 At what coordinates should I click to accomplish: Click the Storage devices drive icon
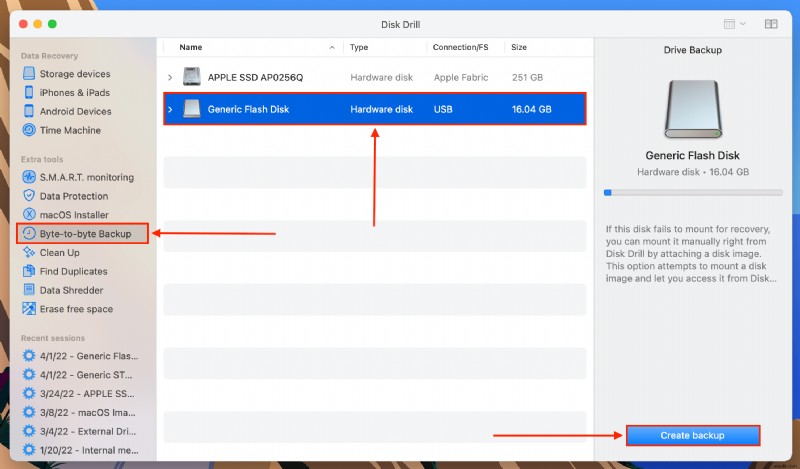pyautogui.click(x=29, y=73)
